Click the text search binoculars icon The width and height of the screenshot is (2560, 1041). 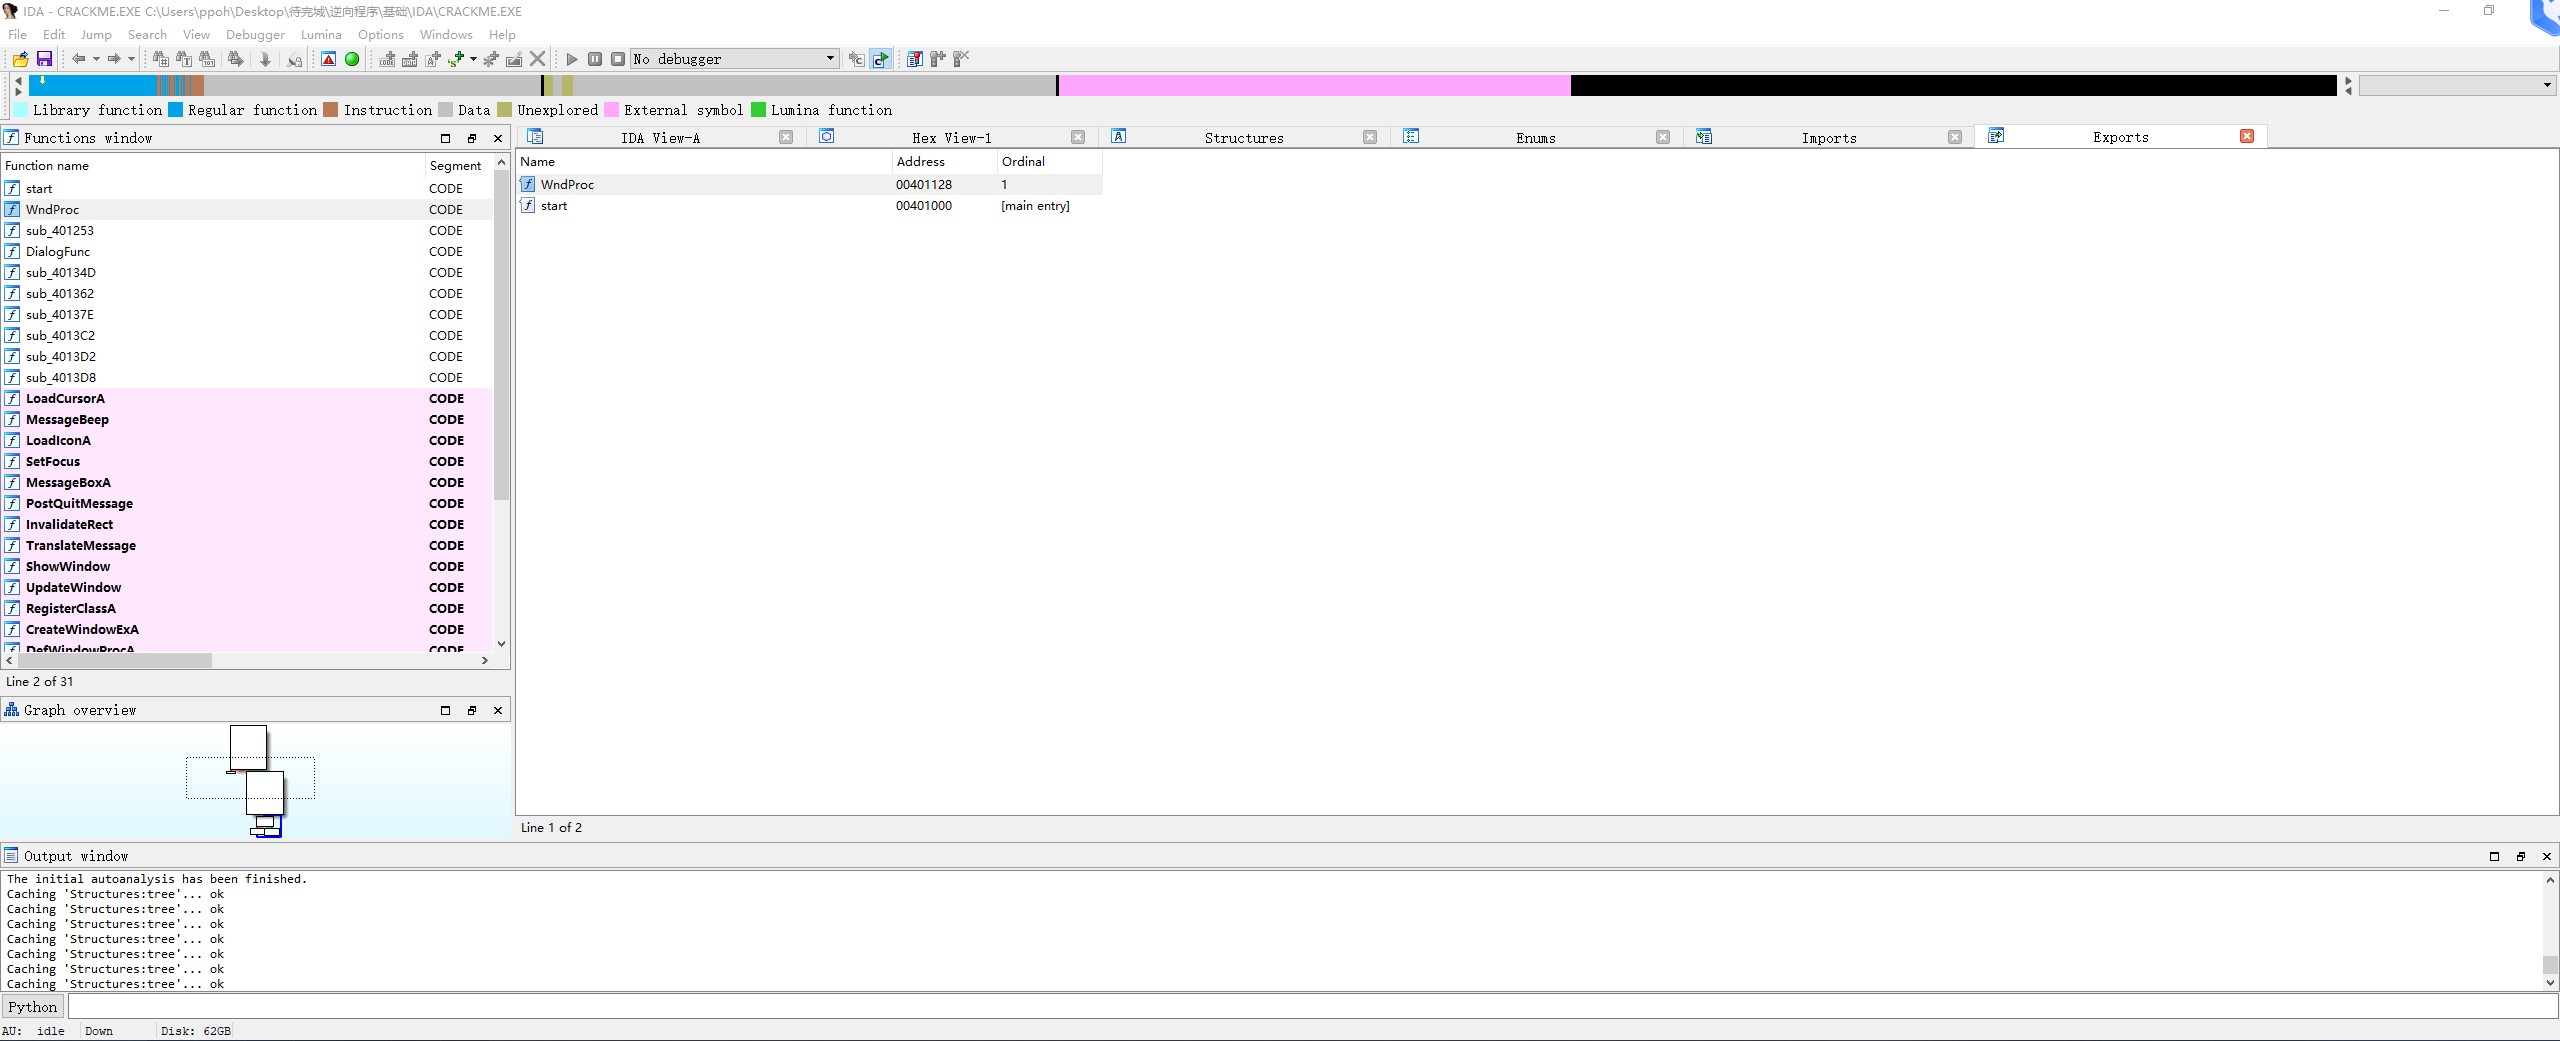[184, 59]
